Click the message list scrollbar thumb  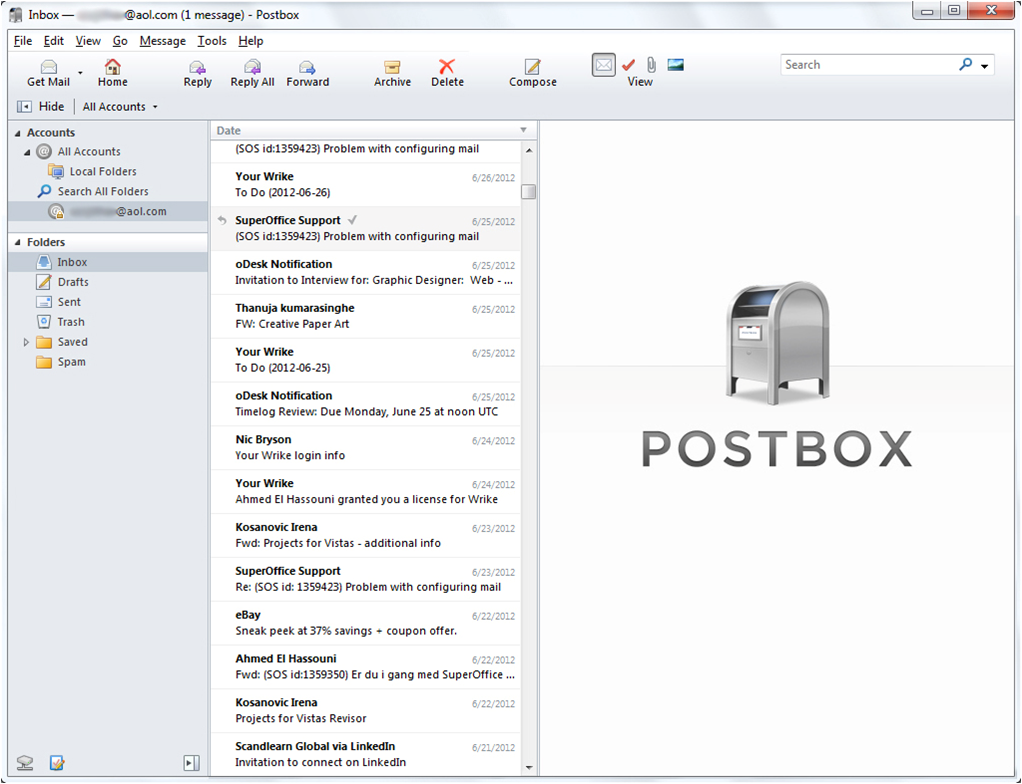coord(529,192)
